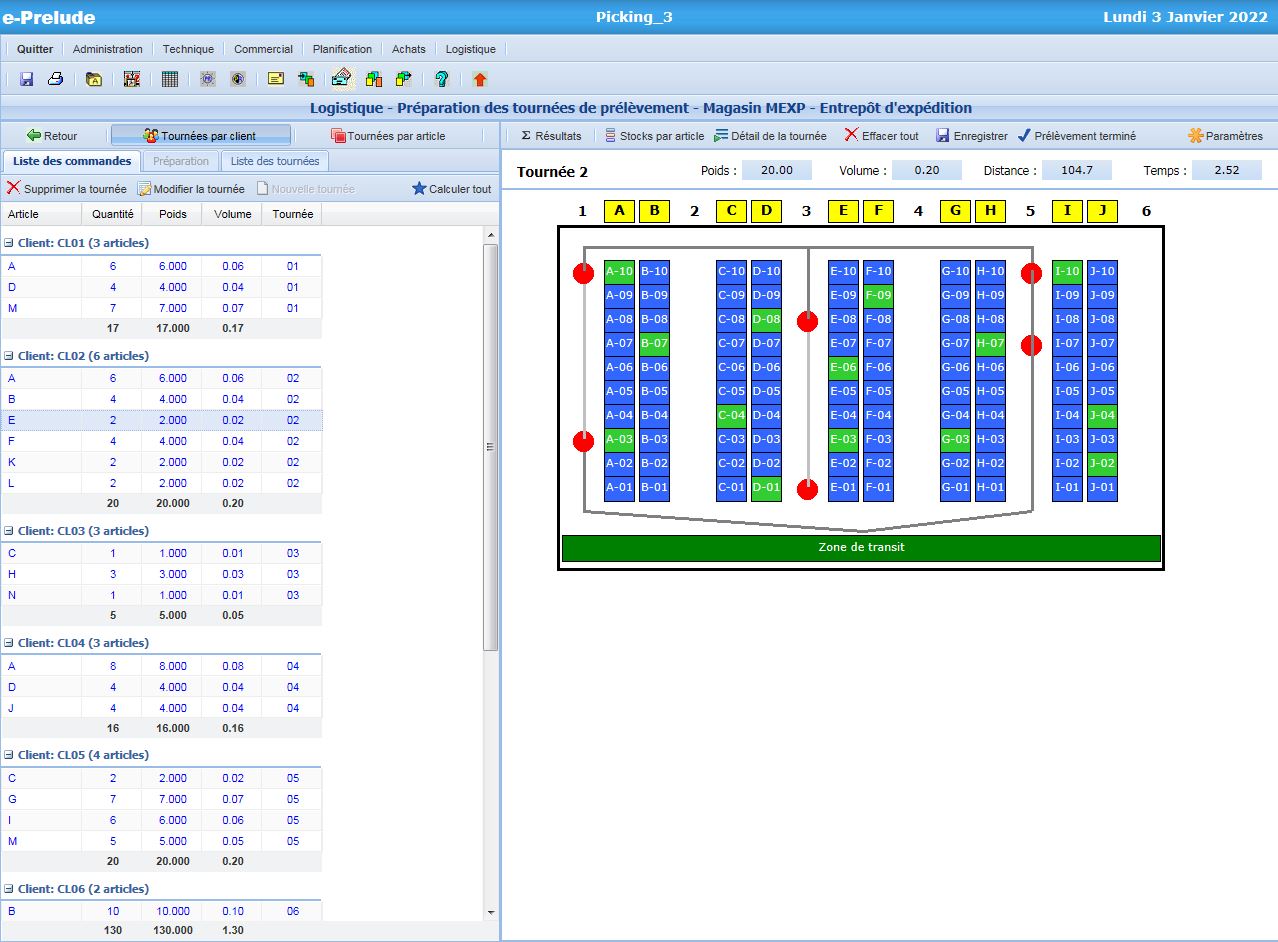Click the order list scrollbar down arrow
This screenshot has width=1278, height=942.
coord(490,912)
